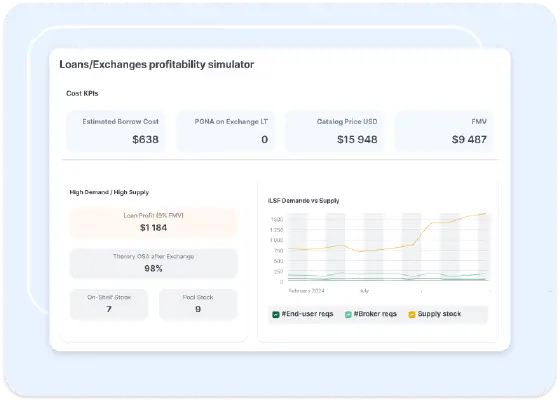Click the 98% OSA value
Image resolution: width=560 pixels, height=402 pixels.
click(154, 268)
